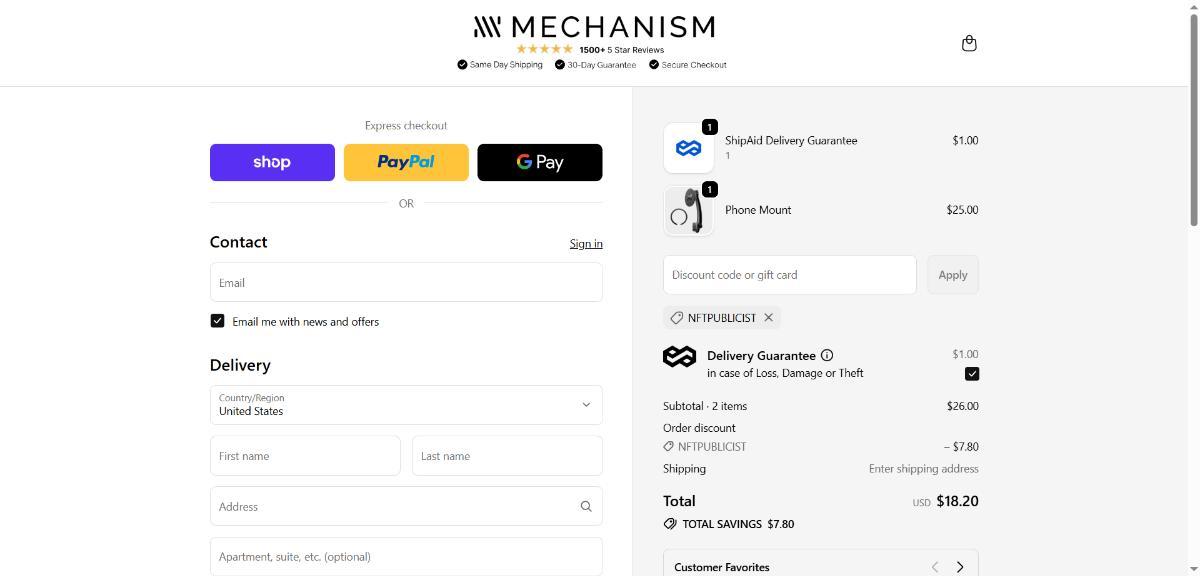Click the Mechanism logo in header
Viewport: 1200px width, 576px height.
pos(595,27)
